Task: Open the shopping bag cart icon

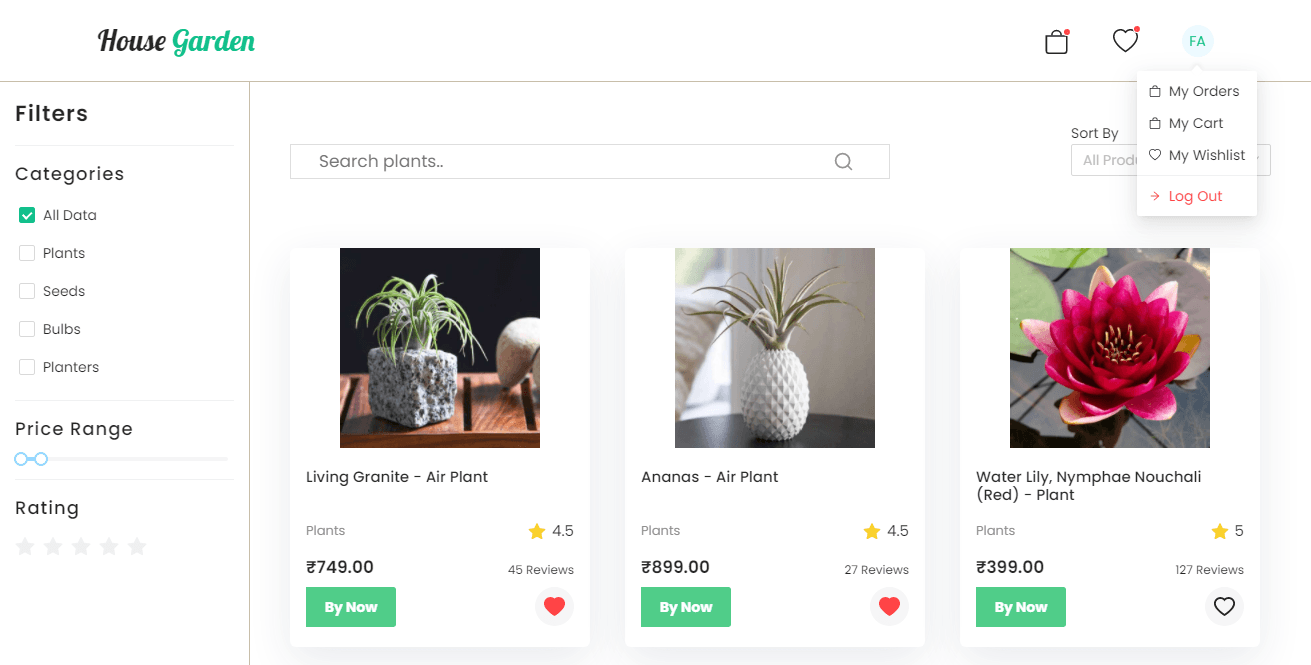Action: tap(1056, 42)
